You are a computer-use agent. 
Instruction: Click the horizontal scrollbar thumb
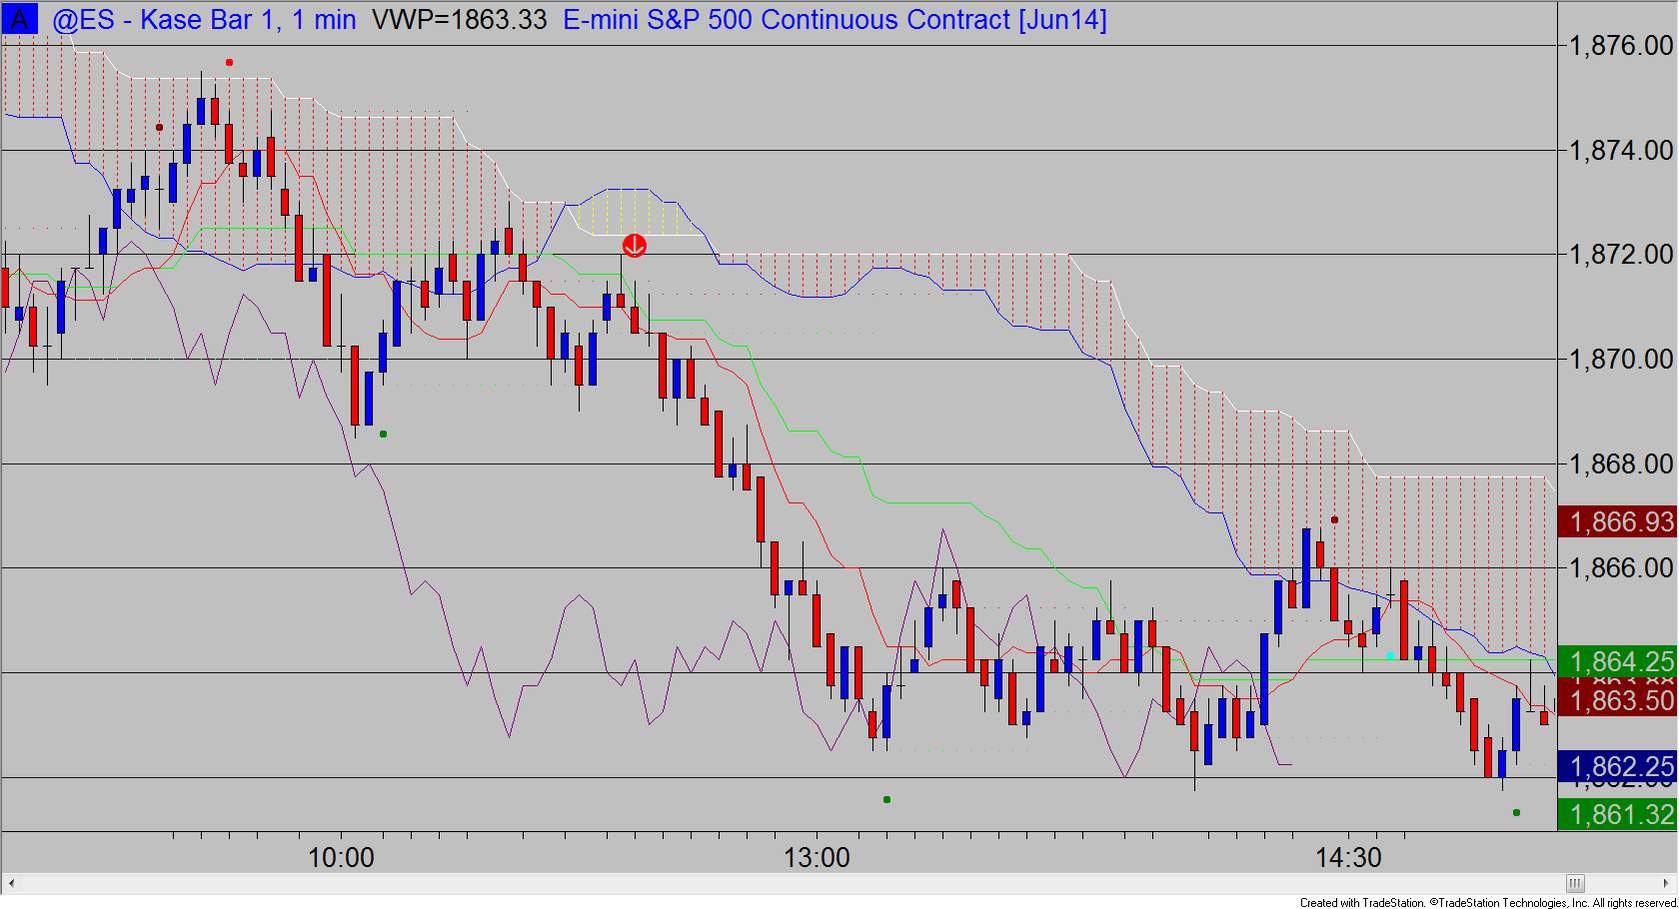(1575, 883)
